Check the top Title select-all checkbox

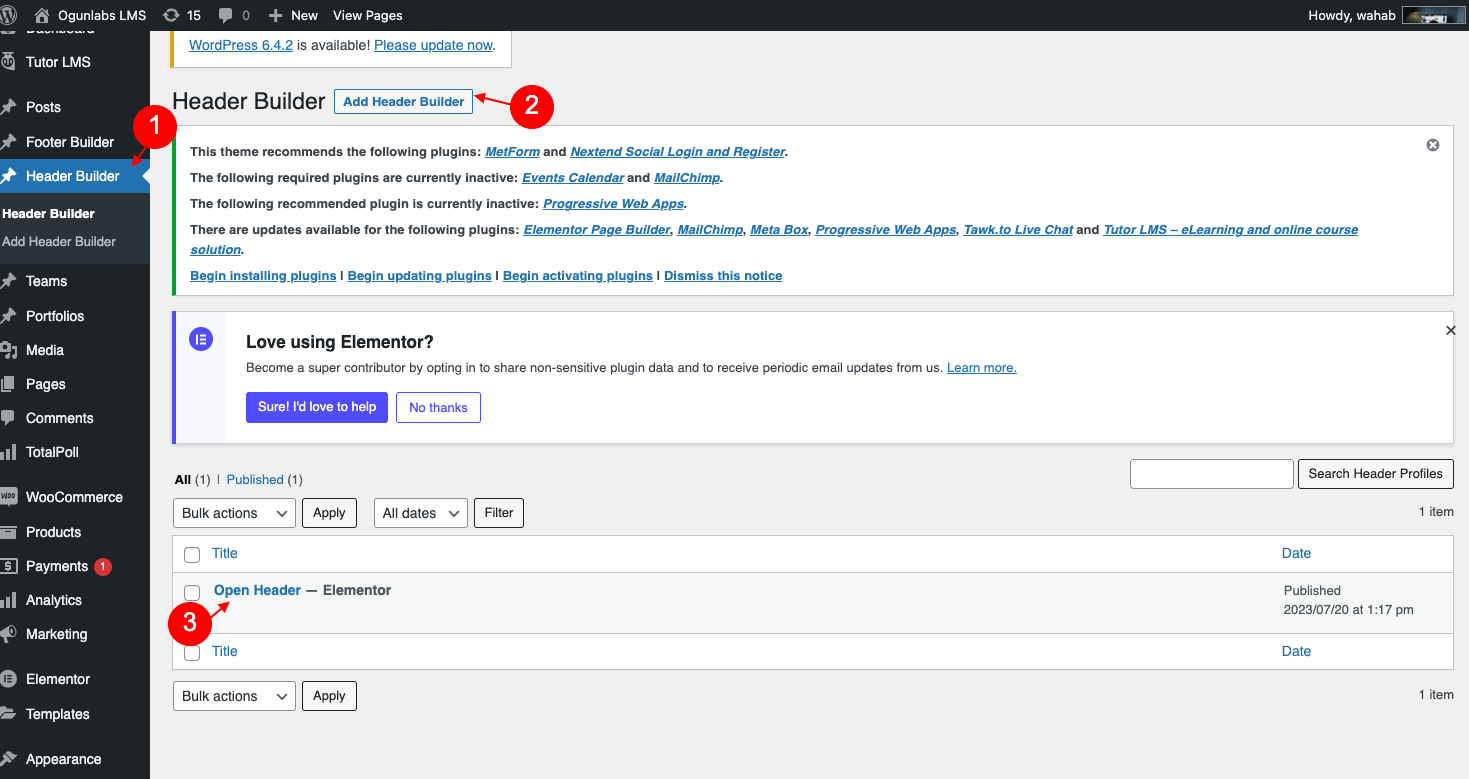(x=192, y=554)
